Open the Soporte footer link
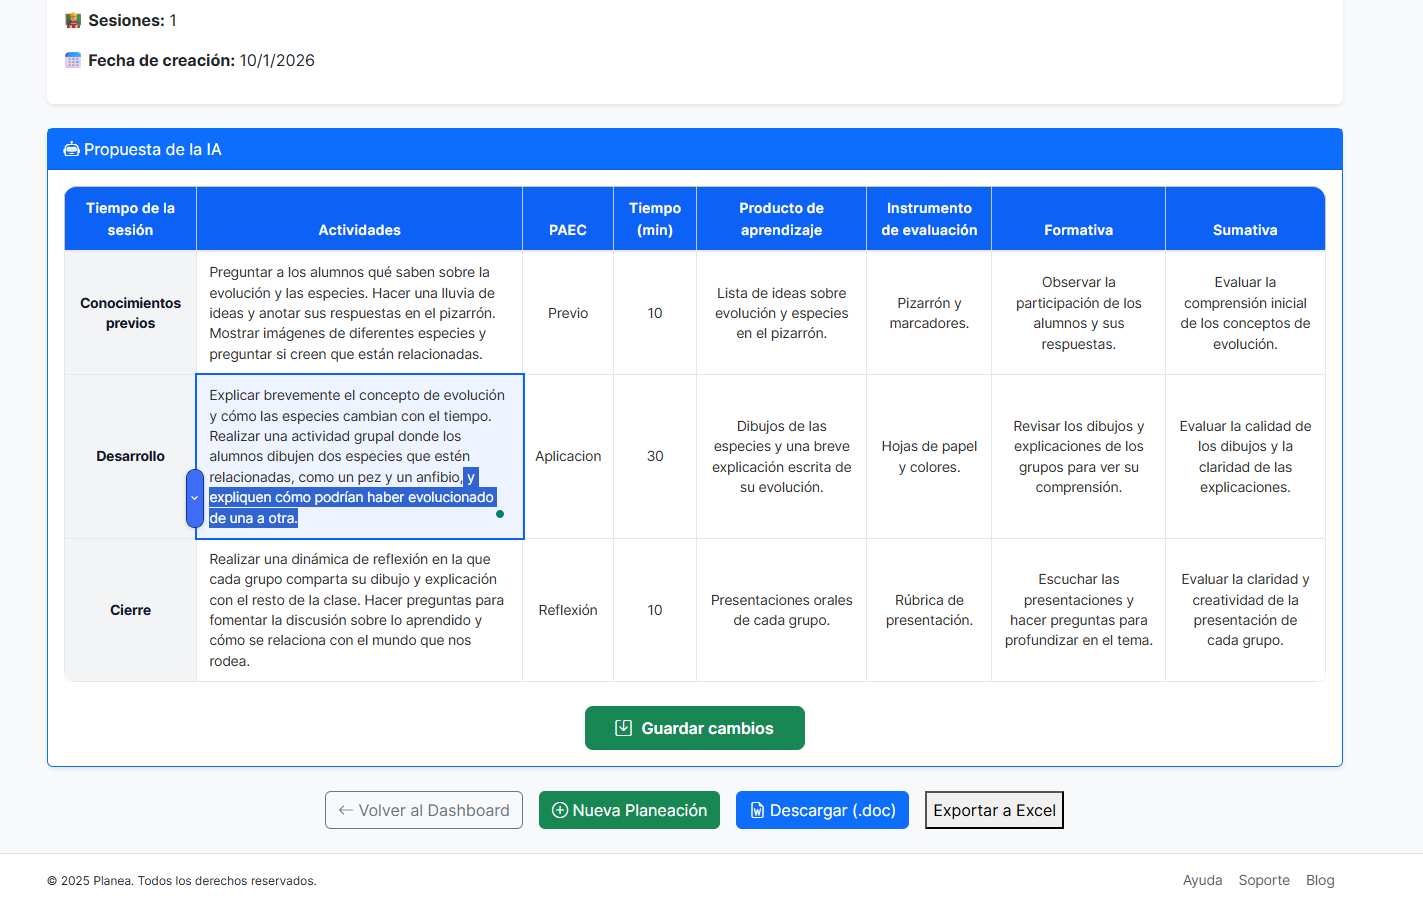Viewport: 1423px width, 900px height. 1263,881
